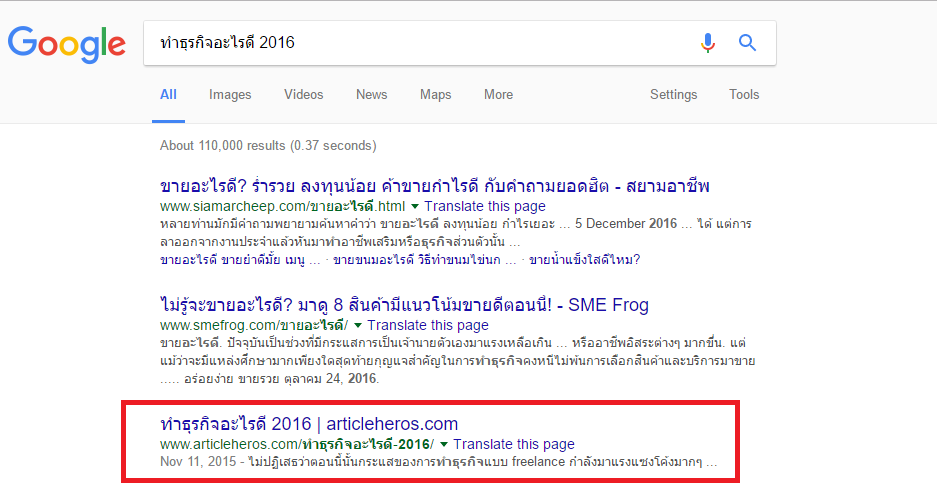937x492 pixels.
Task: Click the 'About 110,000 results' stats text
Action: tap(268, 146)
